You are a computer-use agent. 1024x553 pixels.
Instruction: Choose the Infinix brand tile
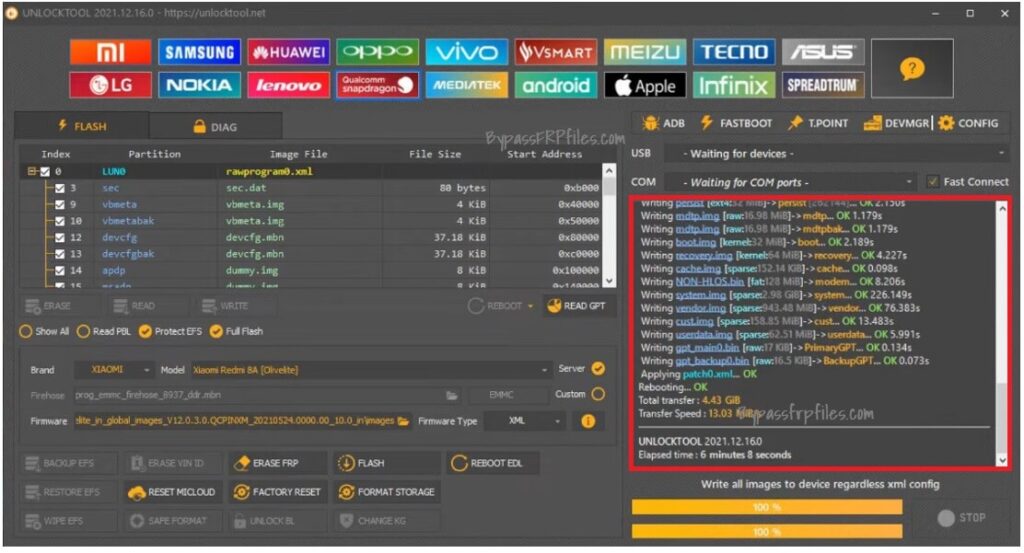pyautogui.click(x=733, y=85)
